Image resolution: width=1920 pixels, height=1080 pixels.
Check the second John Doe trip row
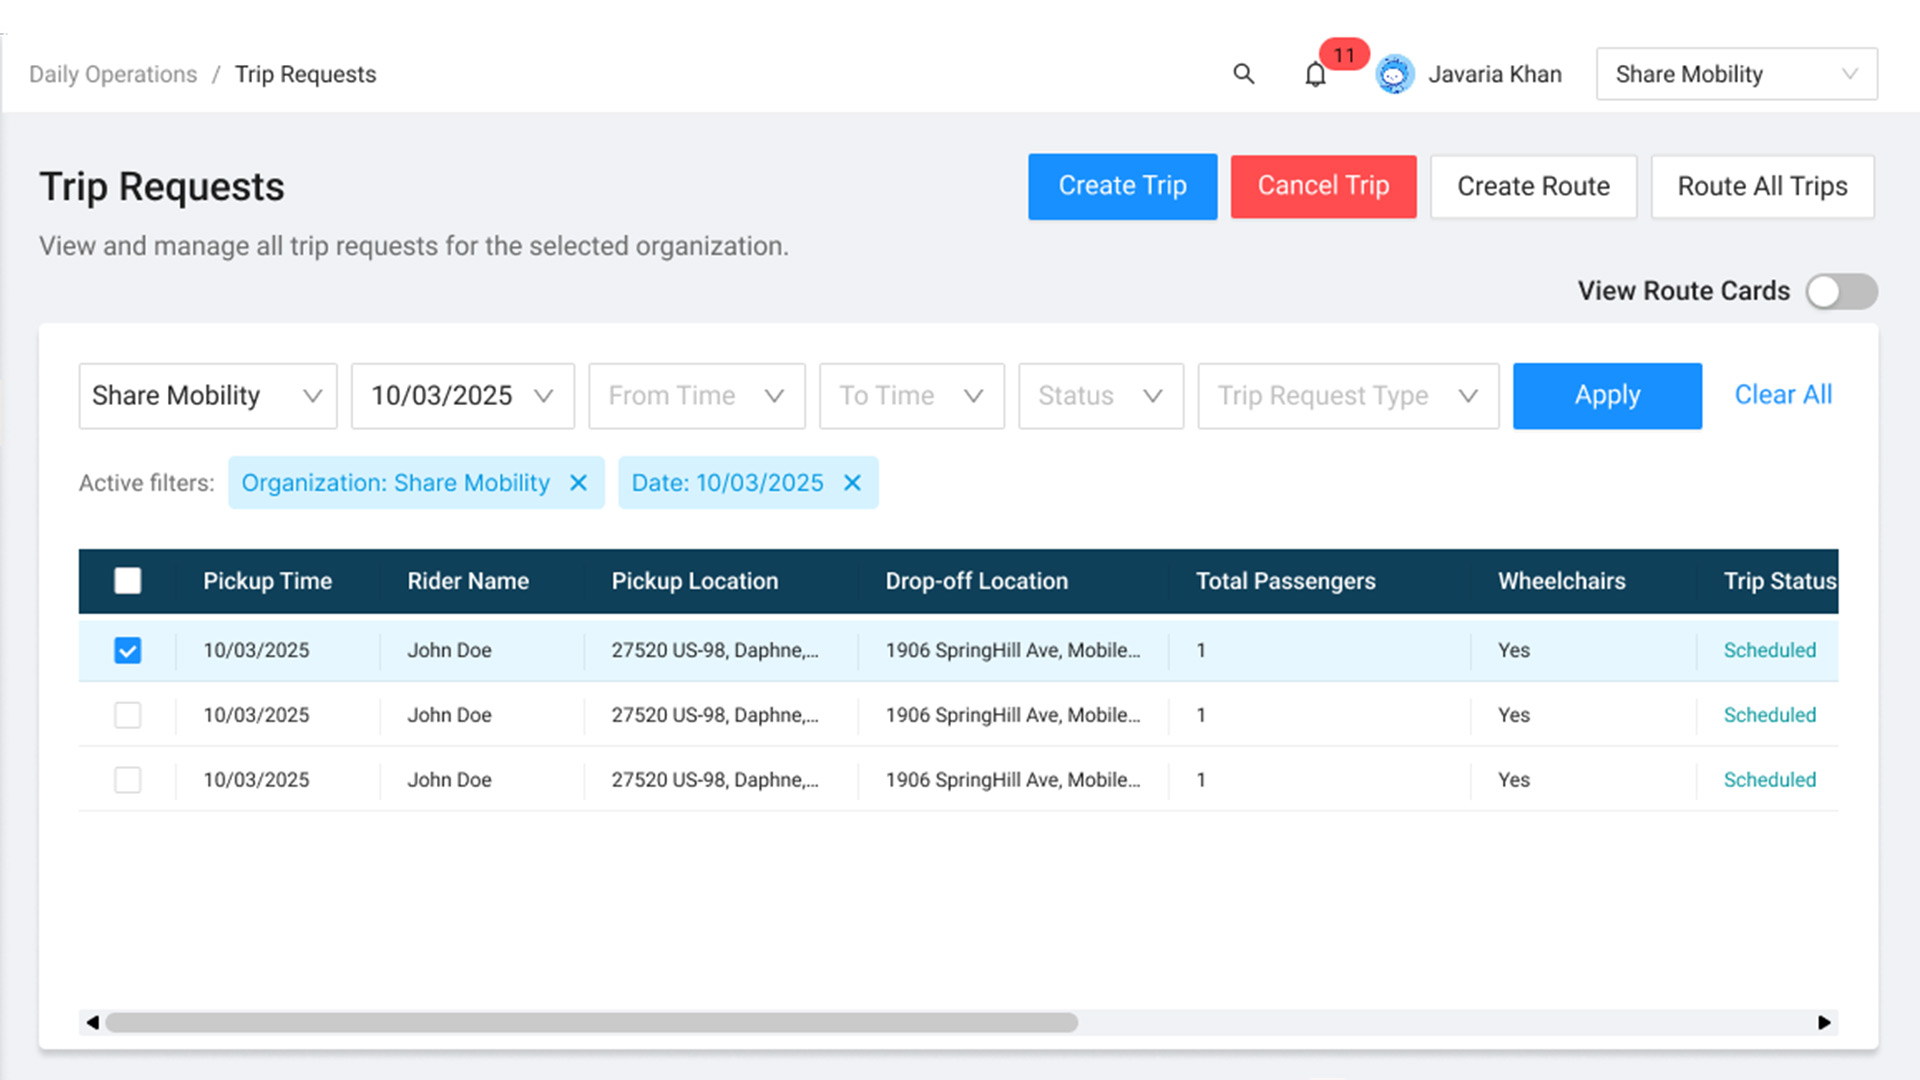point(127,715)
